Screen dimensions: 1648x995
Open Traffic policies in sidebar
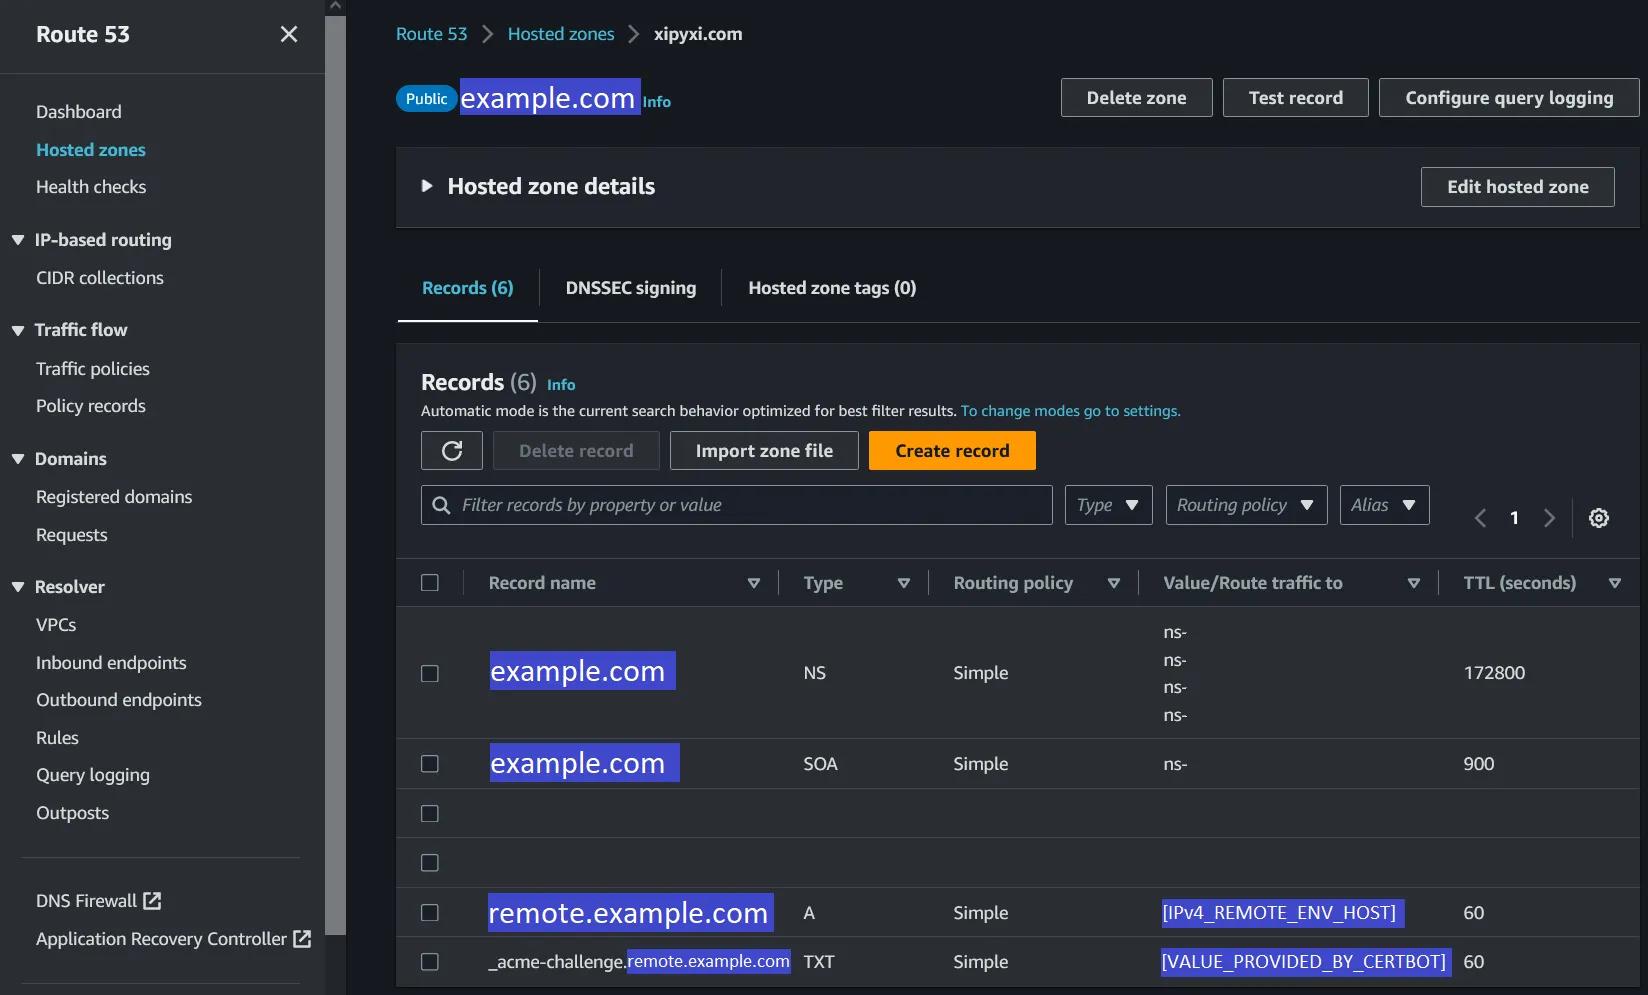(x=93, y=369)
